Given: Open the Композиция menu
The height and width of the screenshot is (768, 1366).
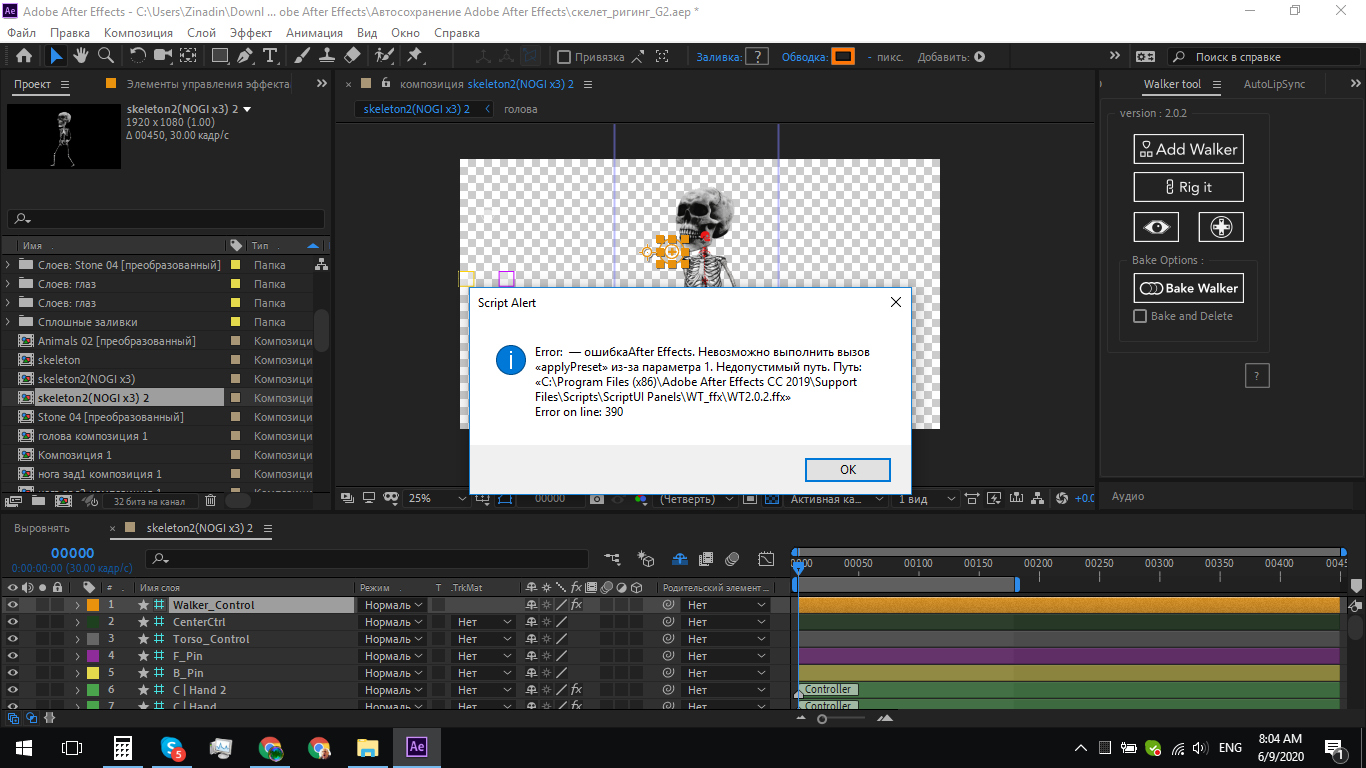Looking at the screenshot, I should [138, 33].
